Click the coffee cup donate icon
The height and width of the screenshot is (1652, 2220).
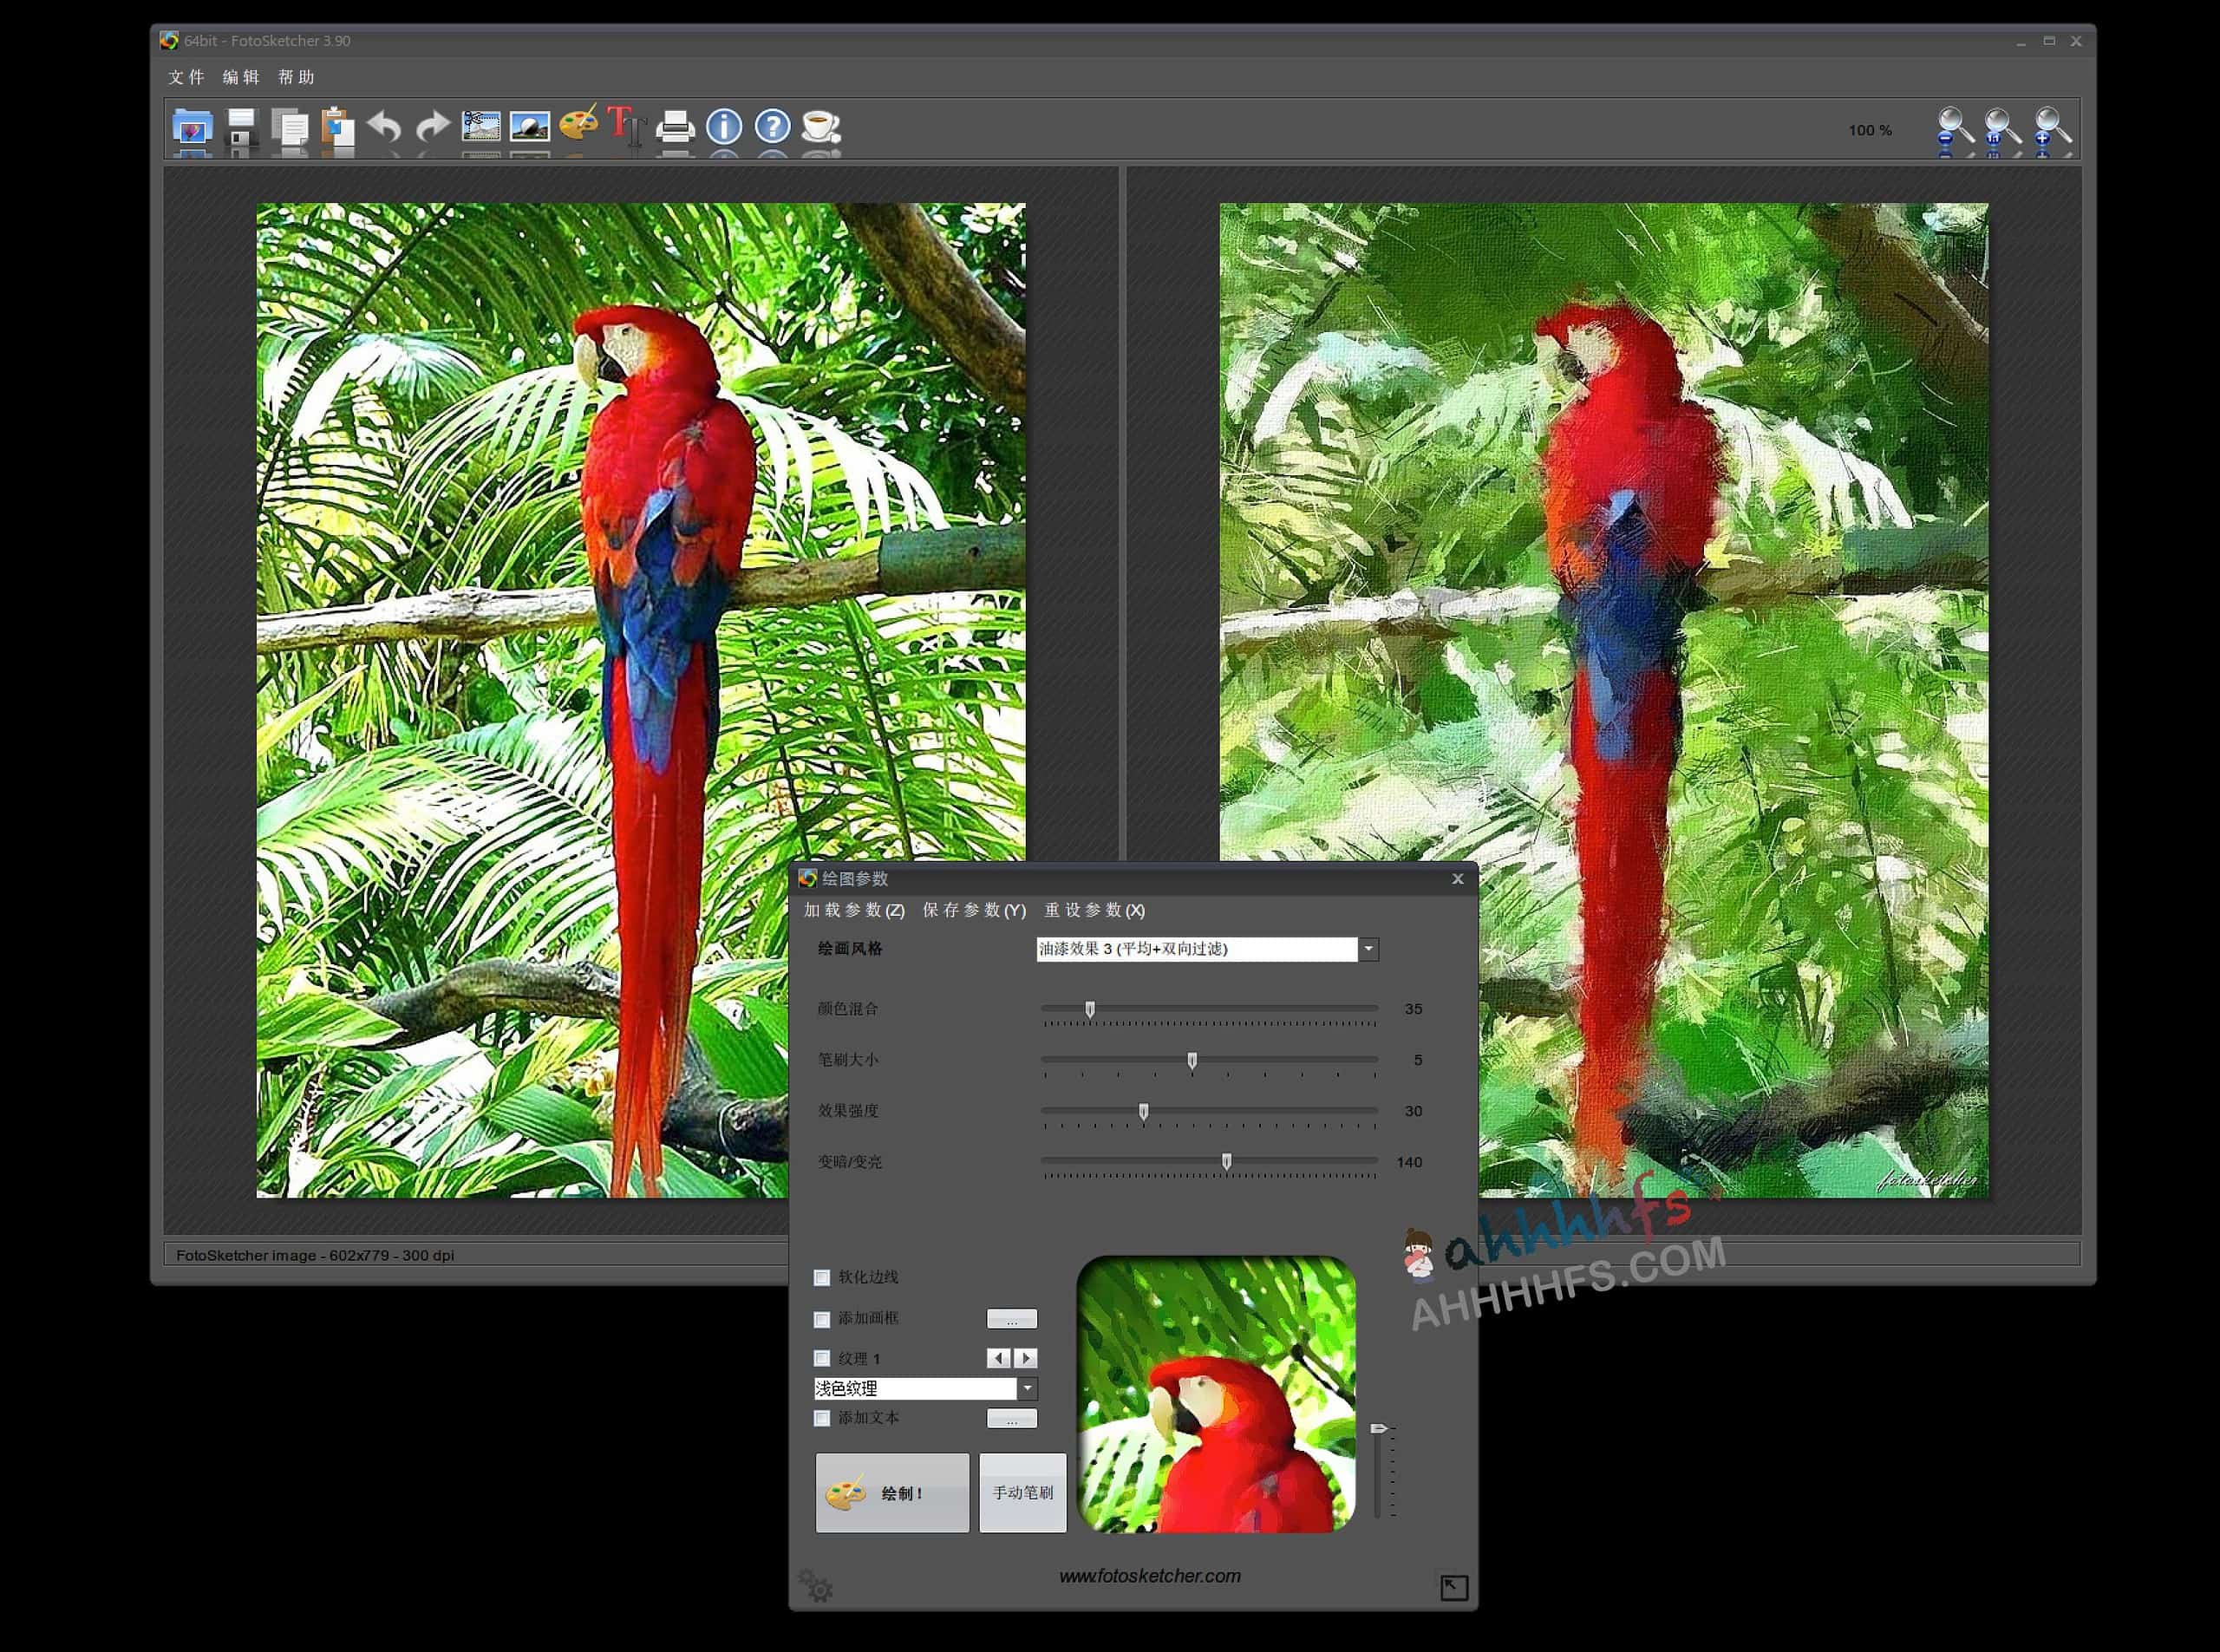[x=821, y=126]
